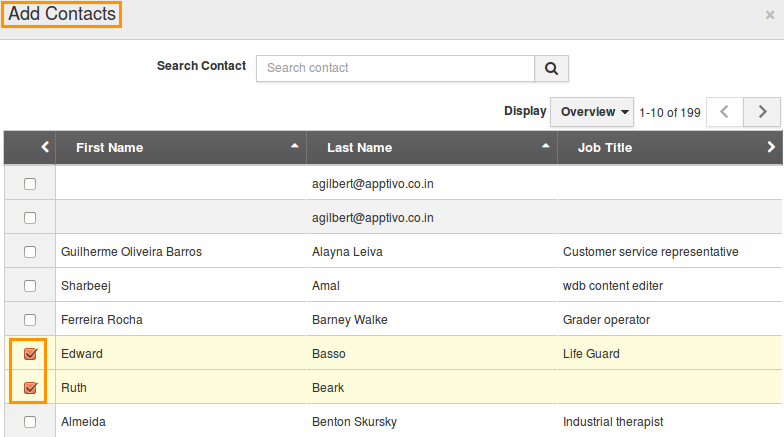Viewport: 784px width, 437px height.
Task: Click the Search contact input field
Action: point(396,68)
